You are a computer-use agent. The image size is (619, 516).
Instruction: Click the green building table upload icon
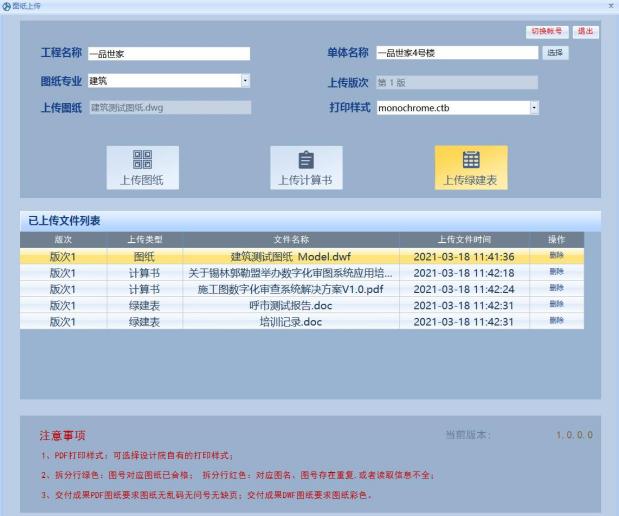[470, 160]
